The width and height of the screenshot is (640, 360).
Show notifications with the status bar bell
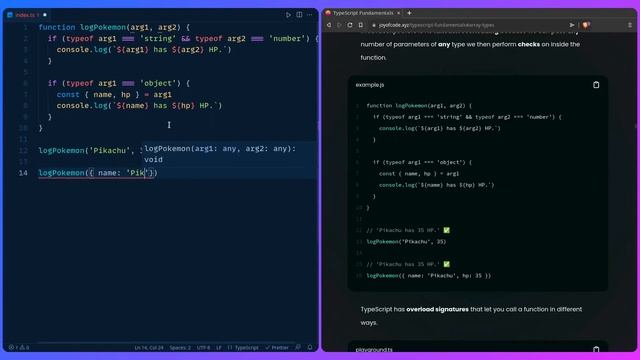click(x=310, y=347)
